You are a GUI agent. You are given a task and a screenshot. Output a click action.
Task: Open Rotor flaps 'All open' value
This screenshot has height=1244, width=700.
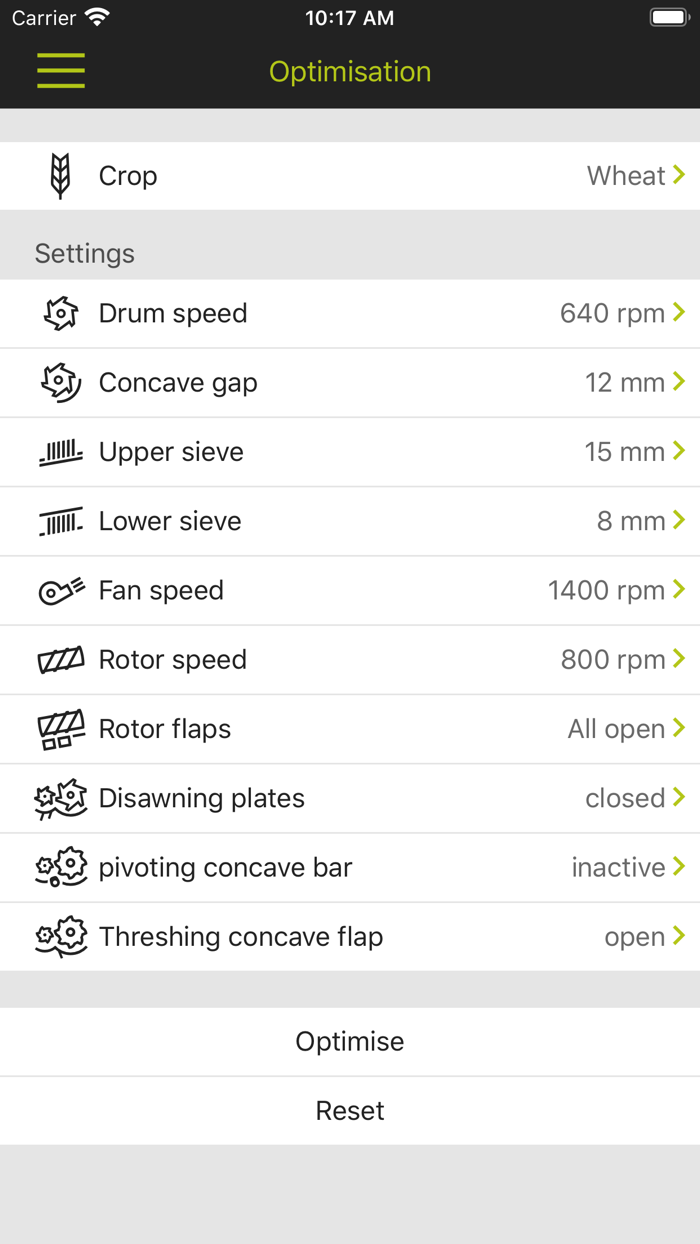(617, 729)
